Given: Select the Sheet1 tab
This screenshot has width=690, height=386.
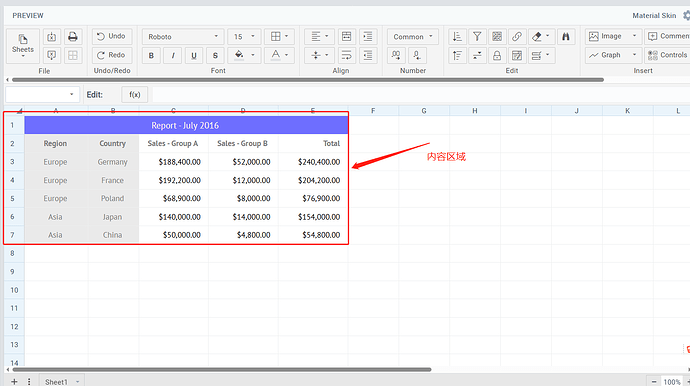Looking at the screenshot, I should coord(62,381).
